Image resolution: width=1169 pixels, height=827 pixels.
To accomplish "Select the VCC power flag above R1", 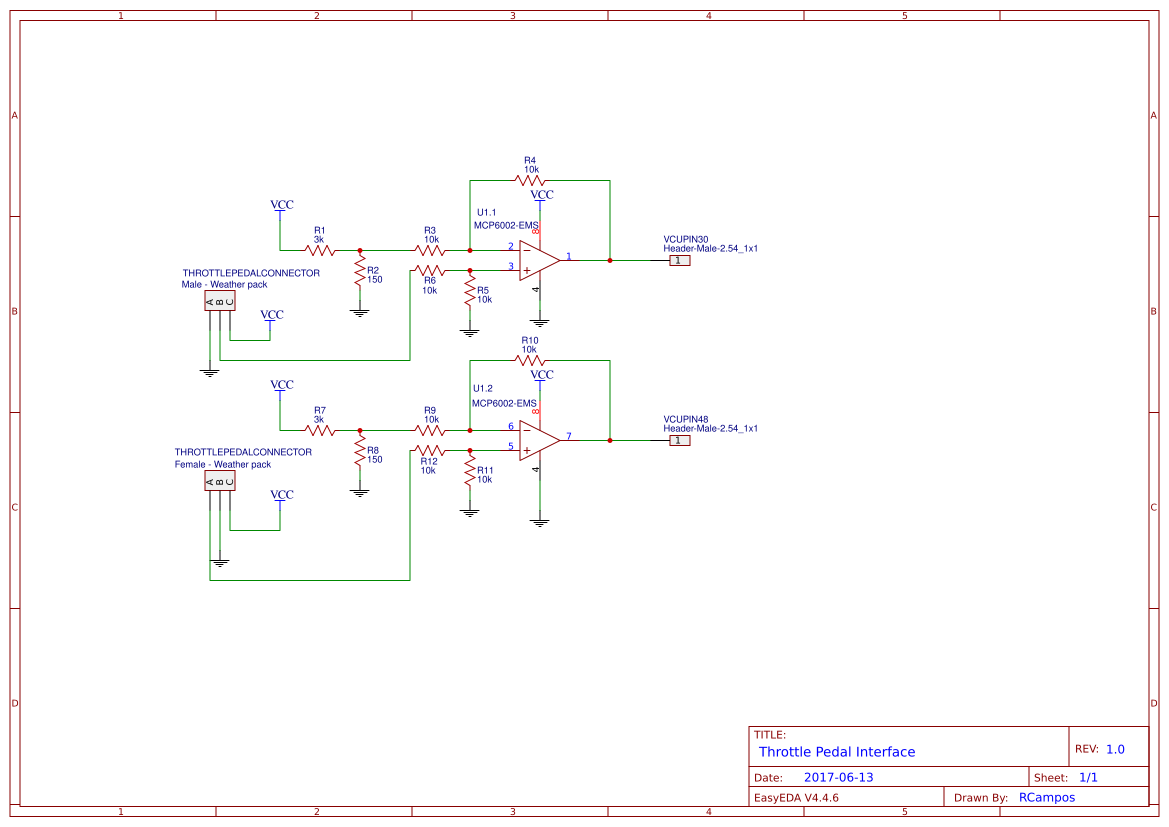I will tap(282, 204).
